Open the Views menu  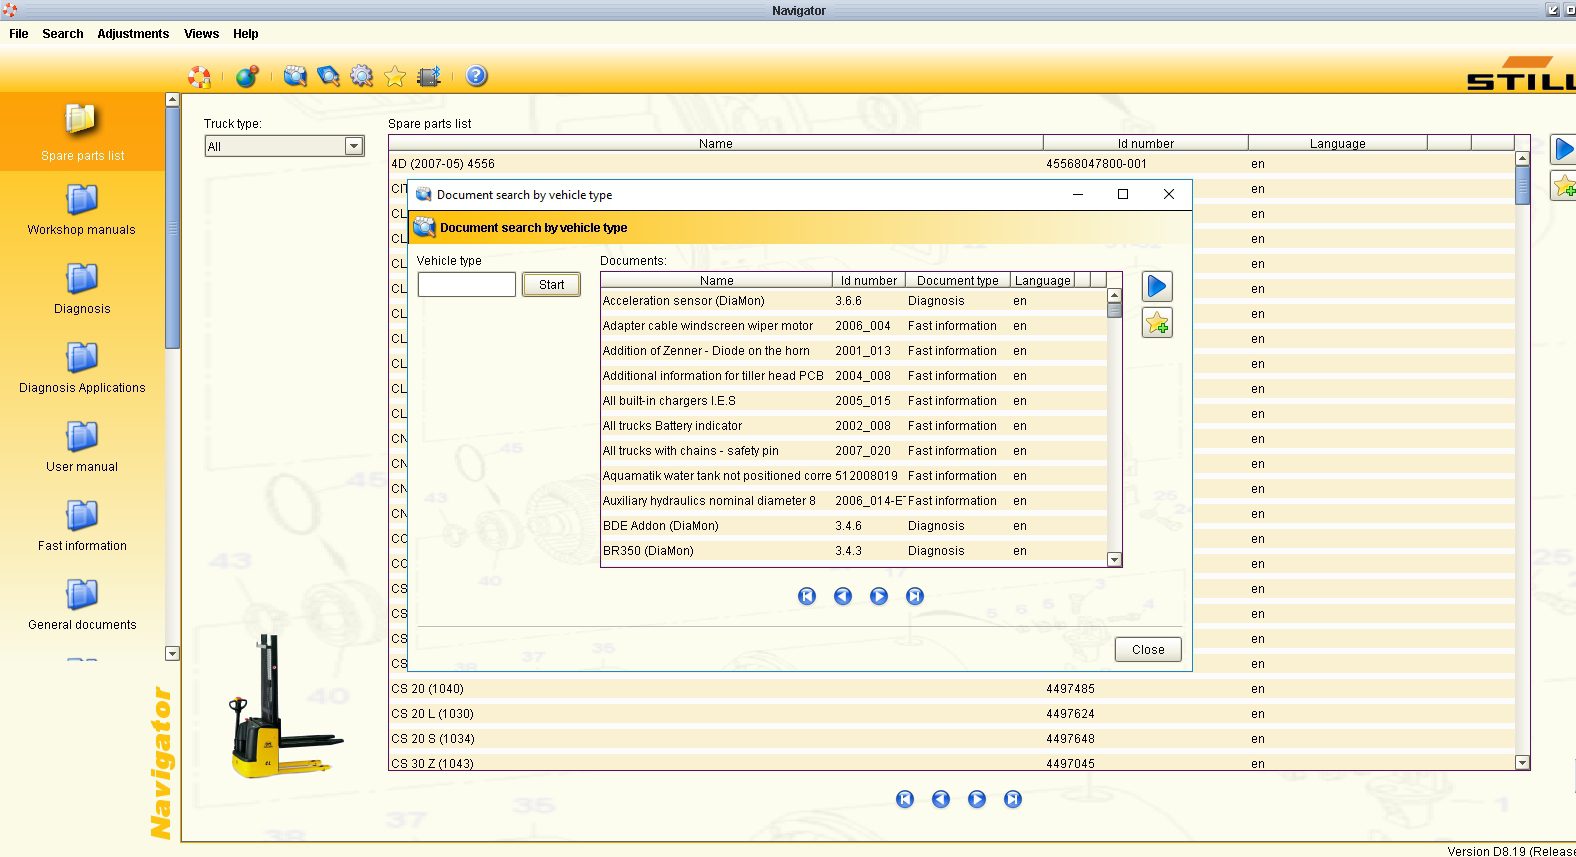[201, 34]
